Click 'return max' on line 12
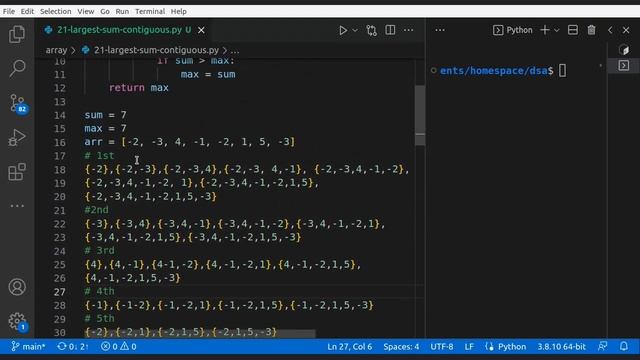 138,88
